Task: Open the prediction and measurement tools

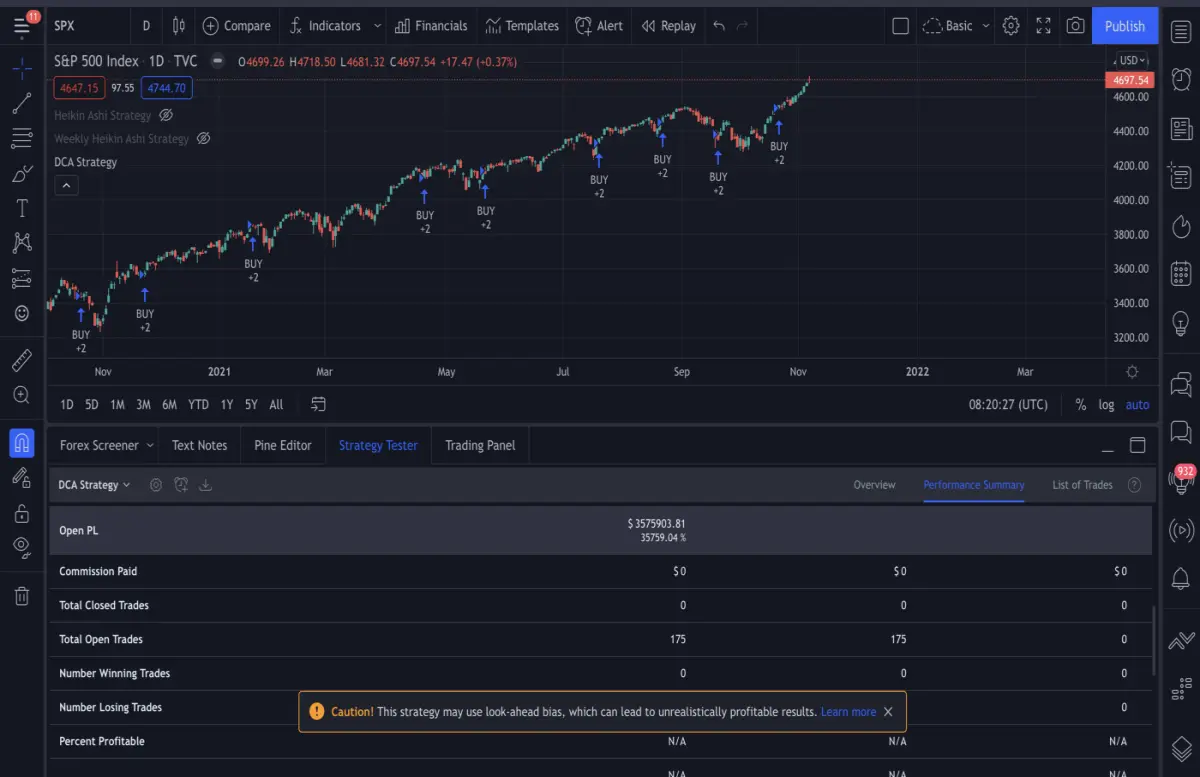Action: 22,278
